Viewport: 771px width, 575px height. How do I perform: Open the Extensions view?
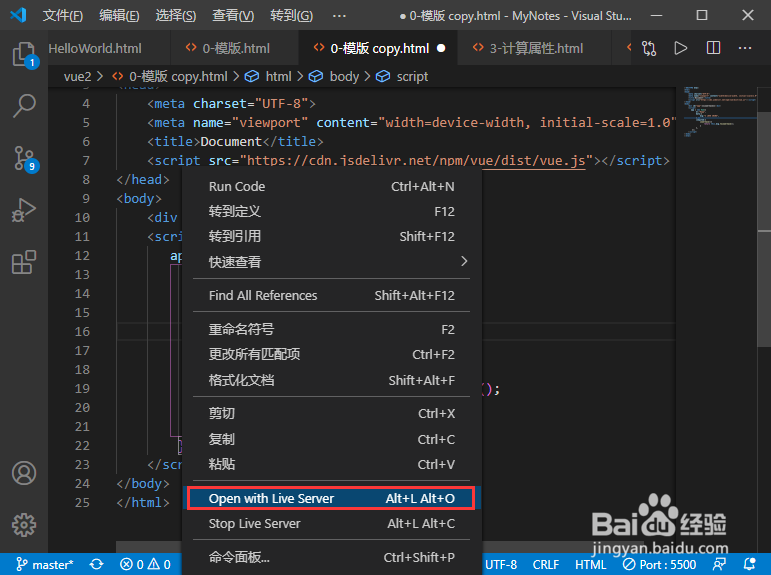pos(24,262)
